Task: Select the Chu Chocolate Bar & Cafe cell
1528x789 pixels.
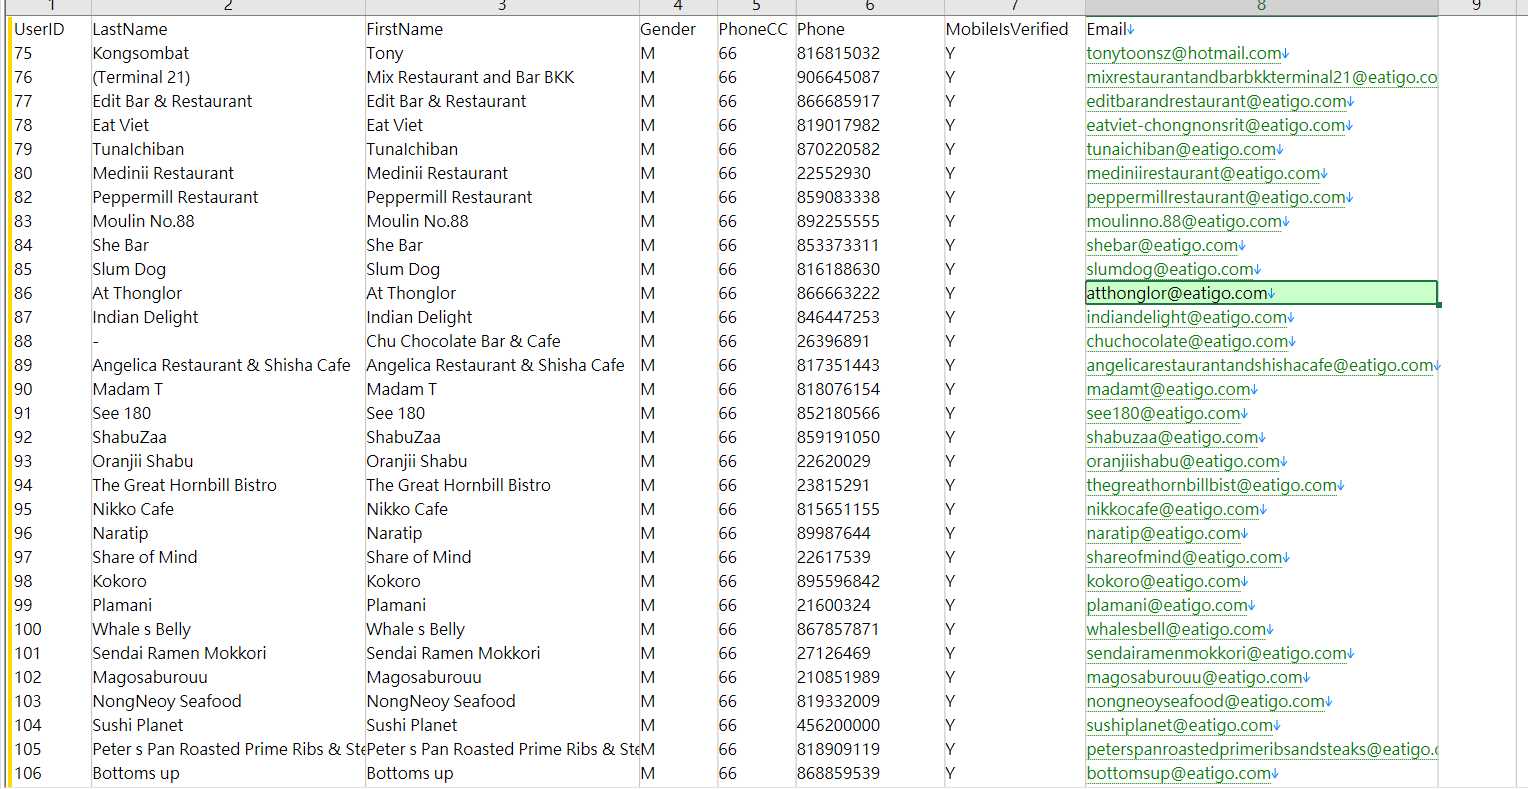Action: point(502,341)
